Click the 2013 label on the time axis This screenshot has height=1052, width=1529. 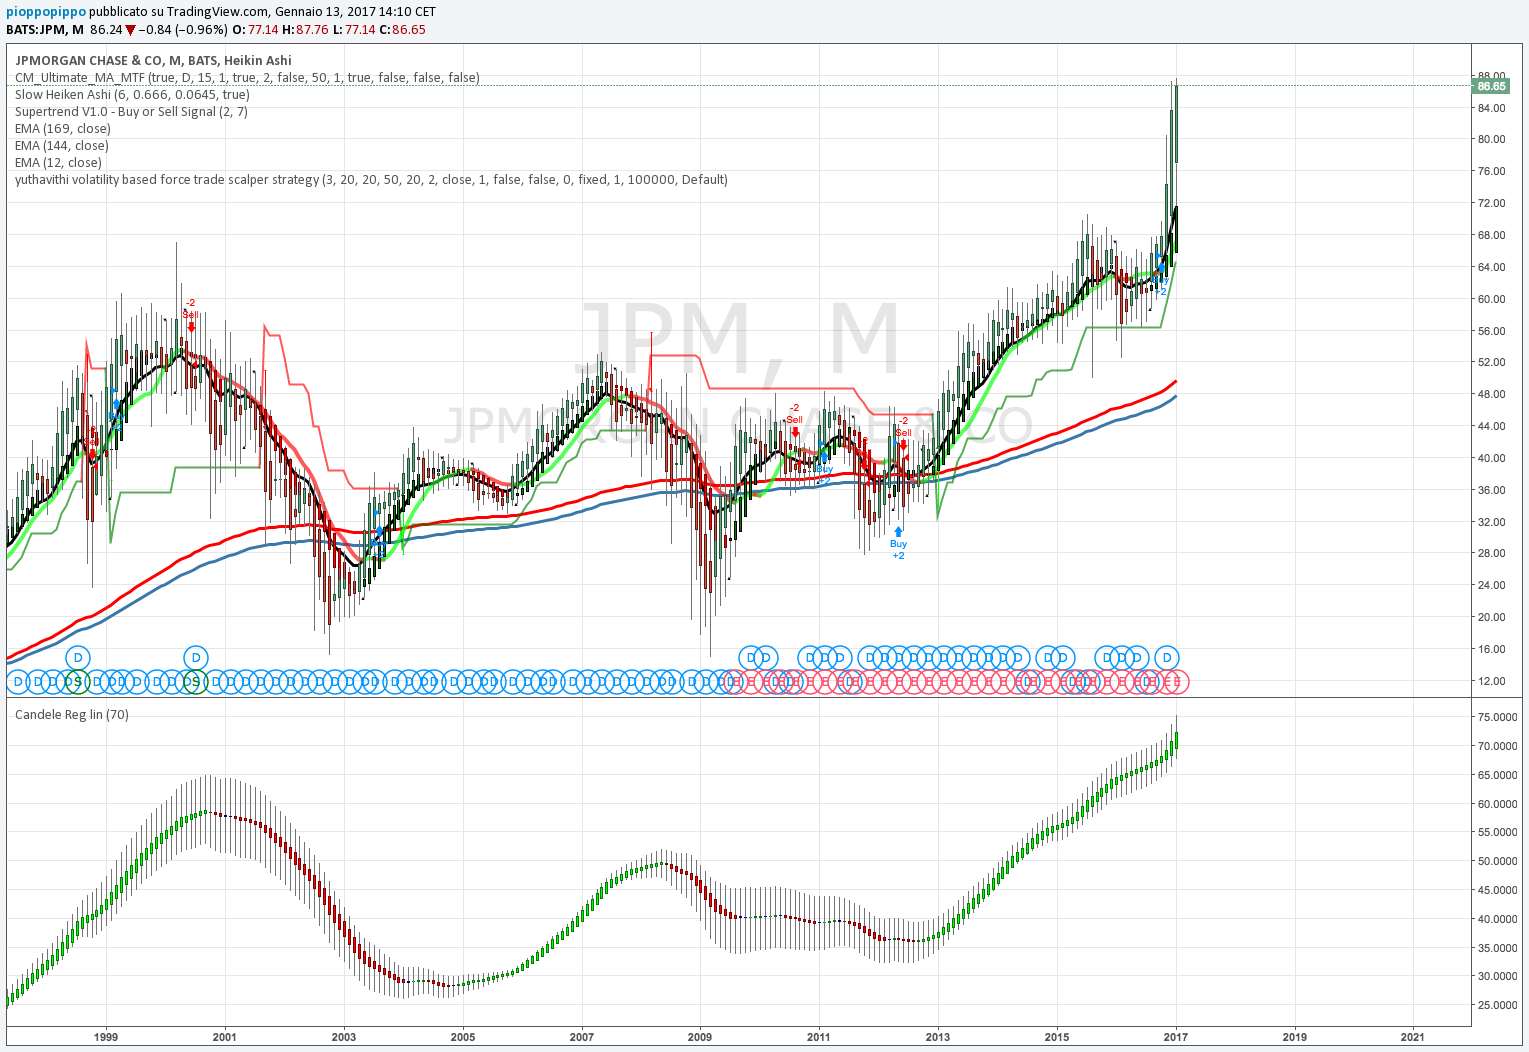click(x=938, y=1036)
